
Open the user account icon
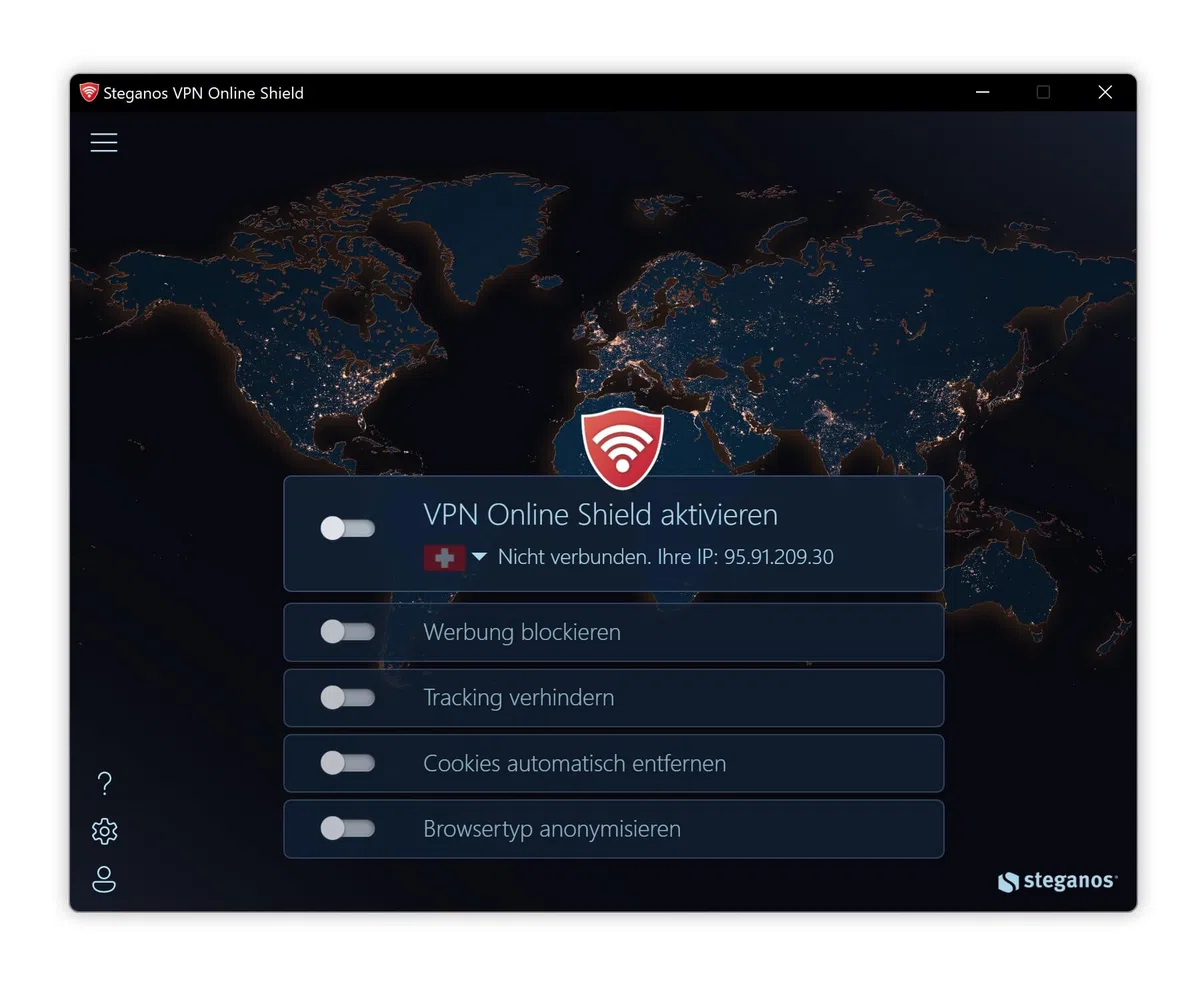pyautogui.click(x=104, y=879)
